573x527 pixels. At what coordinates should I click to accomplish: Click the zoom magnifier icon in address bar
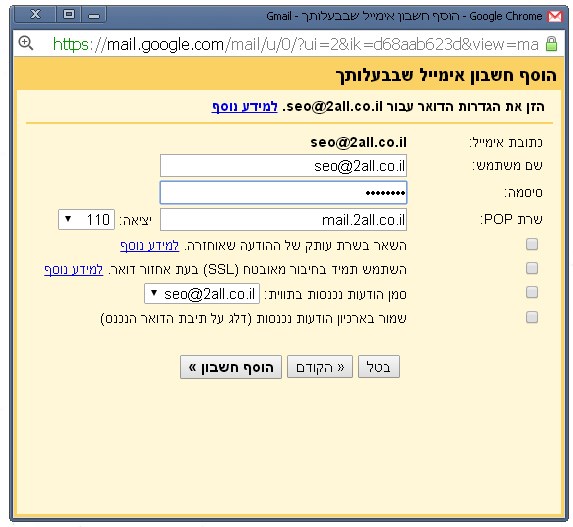(26, 43)
